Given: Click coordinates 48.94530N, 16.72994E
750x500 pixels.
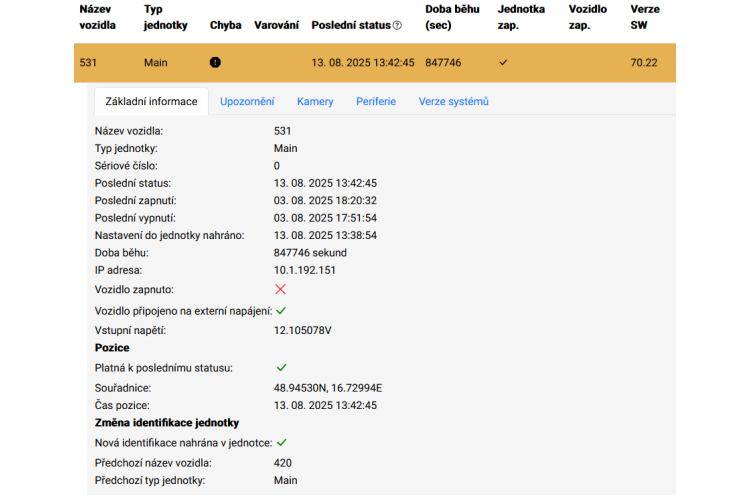Looking at the screenshot, I should pyautogui.click(x=328, y=388).
